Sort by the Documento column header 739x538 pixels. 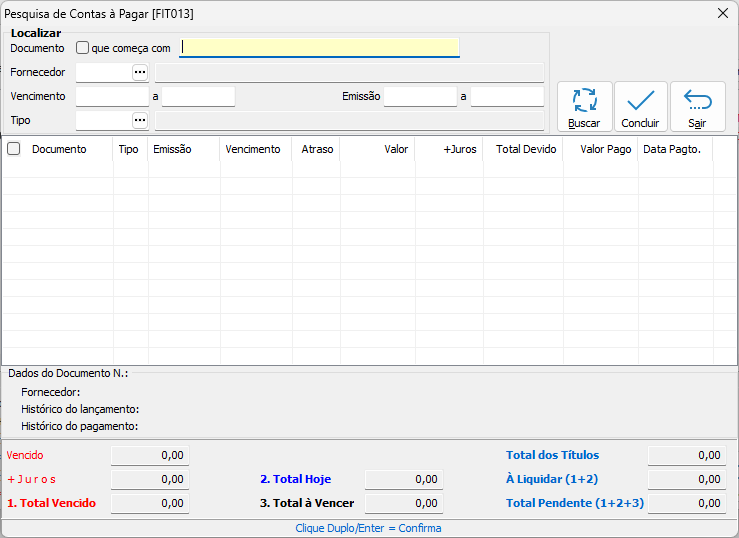(59, 149)
